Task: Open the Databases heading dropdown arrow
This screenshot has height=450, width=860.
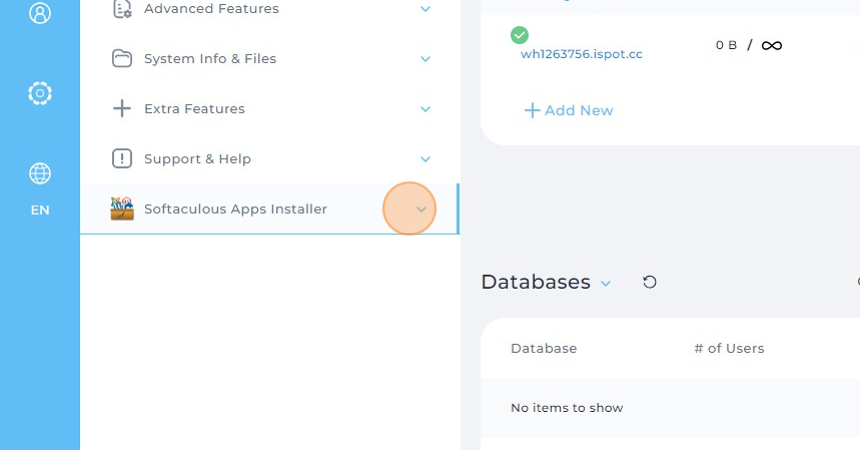Action: pos(606,284)
